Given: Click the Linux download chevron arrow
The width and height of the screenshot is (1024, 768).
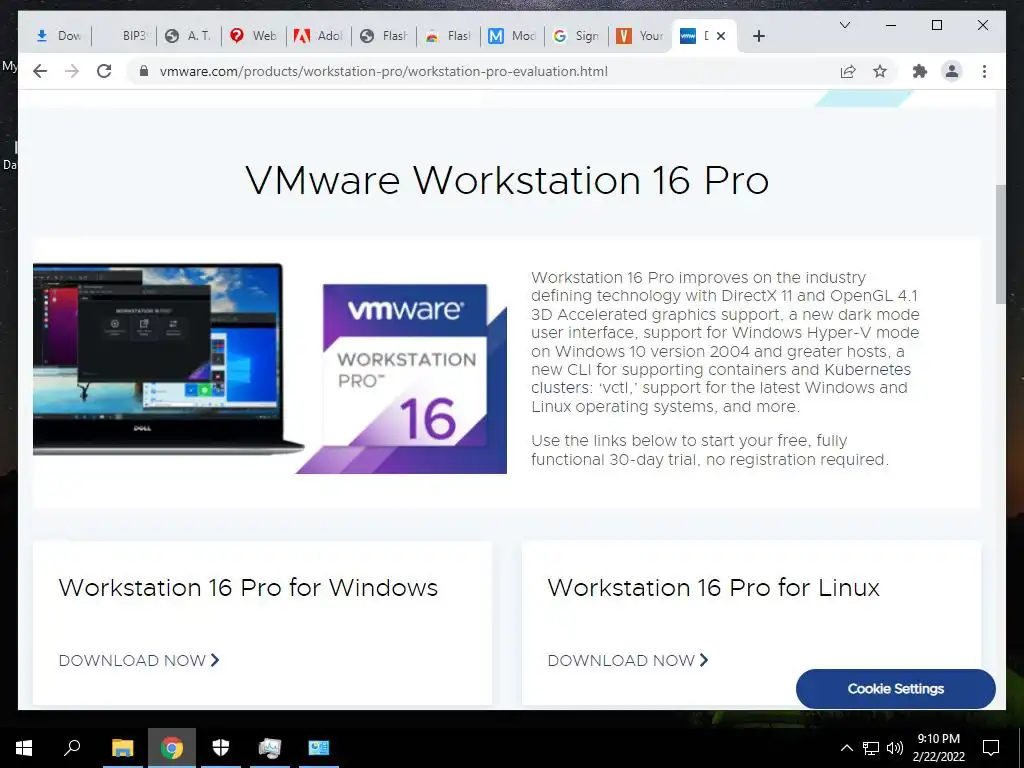Looking at the screenshot, I should 704,660.
